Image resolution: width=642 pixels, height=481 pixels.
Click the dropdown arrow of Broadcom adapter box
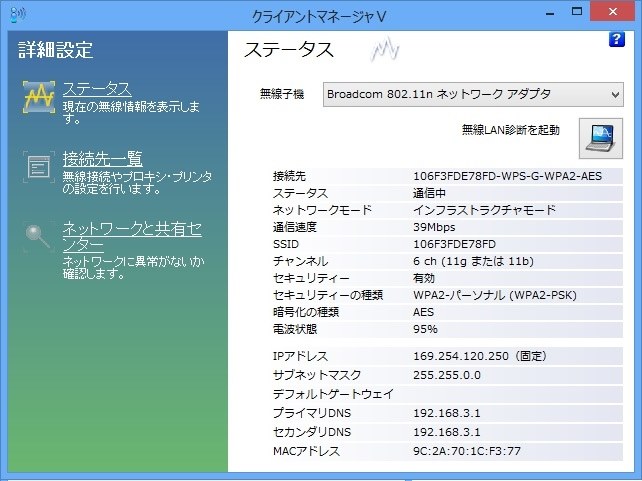tap(615, 95)
